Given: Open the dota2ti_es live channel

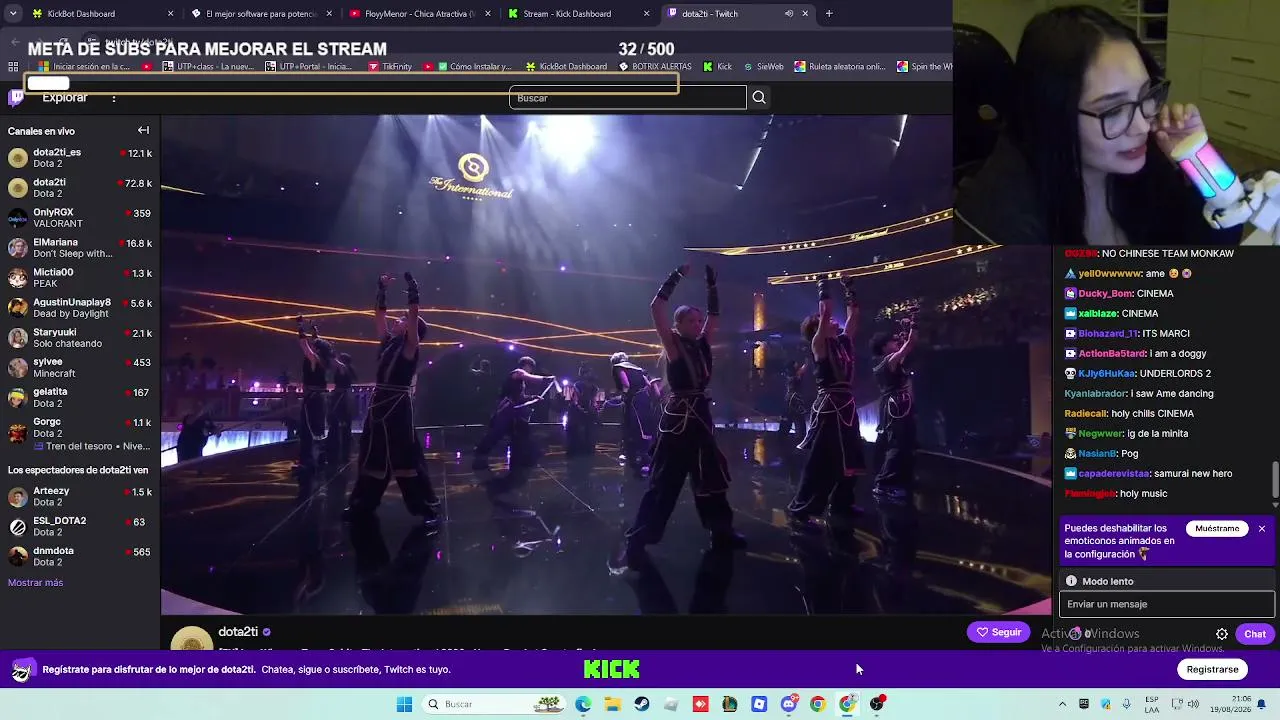Looking at the screenshot, I should (x=80, y=158).
